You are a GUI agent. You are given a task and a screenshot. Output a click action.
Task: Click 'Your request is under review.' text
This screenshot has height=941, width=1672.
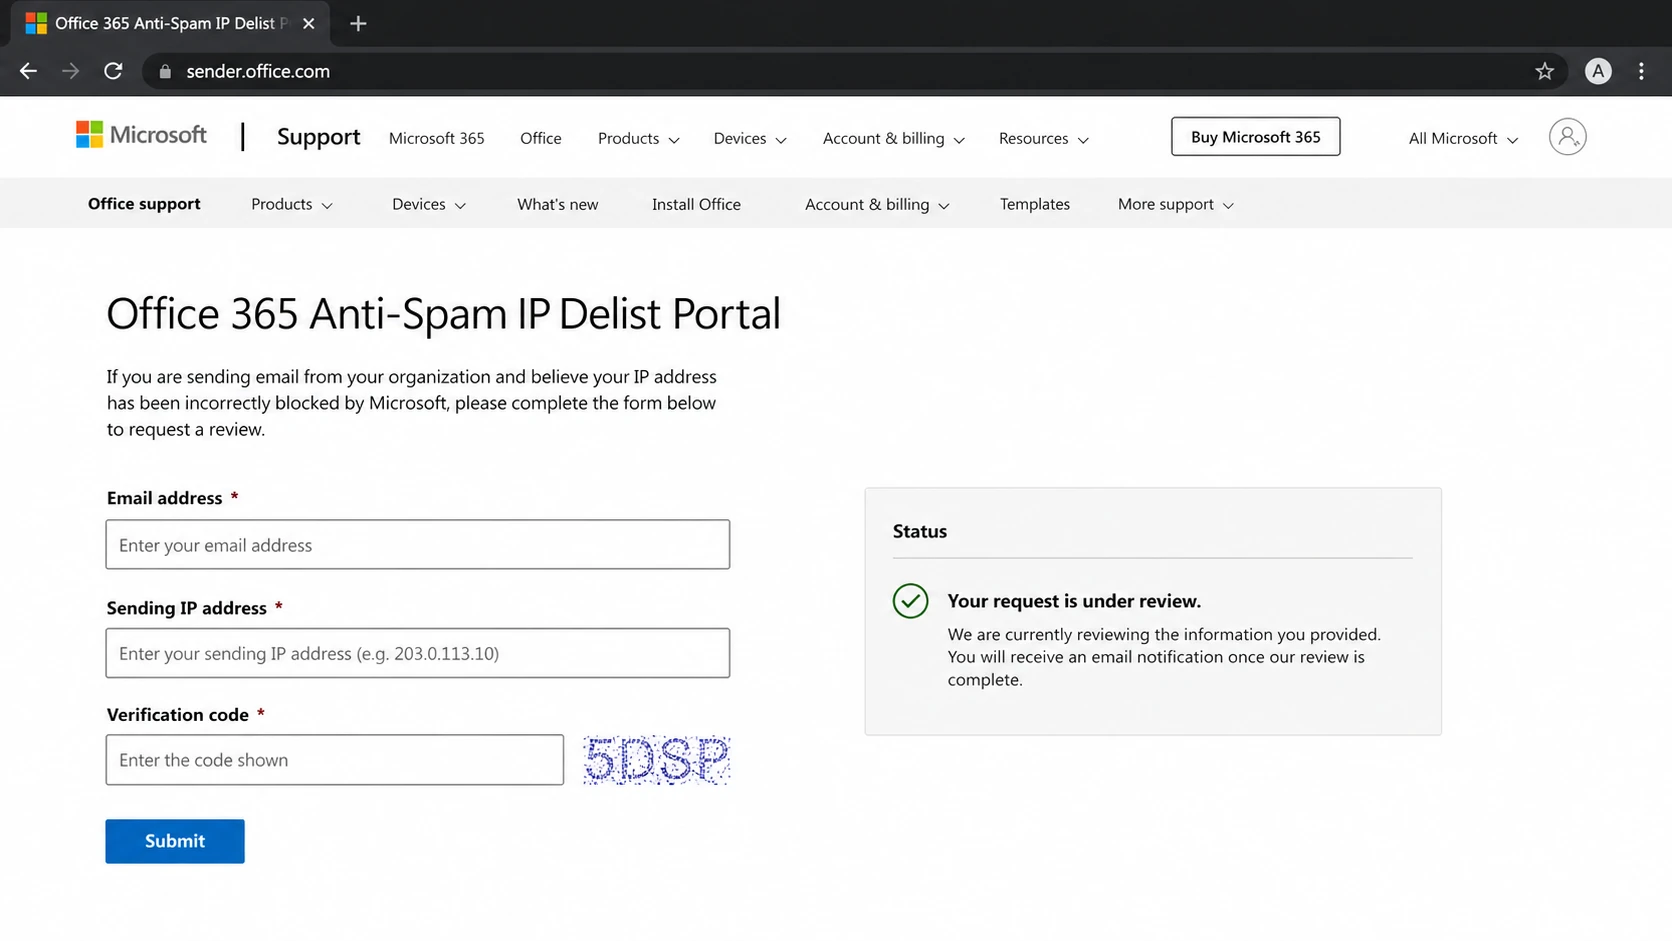1074,601
